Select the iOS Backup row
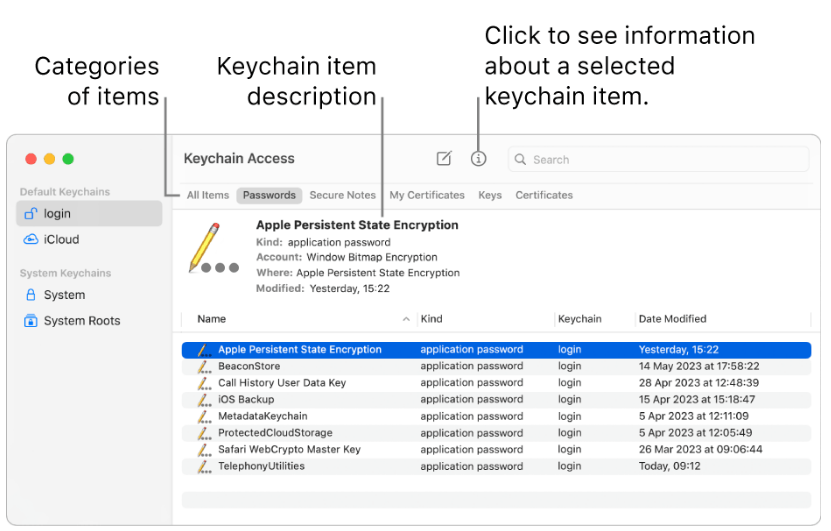 click(x=496, y=400)
